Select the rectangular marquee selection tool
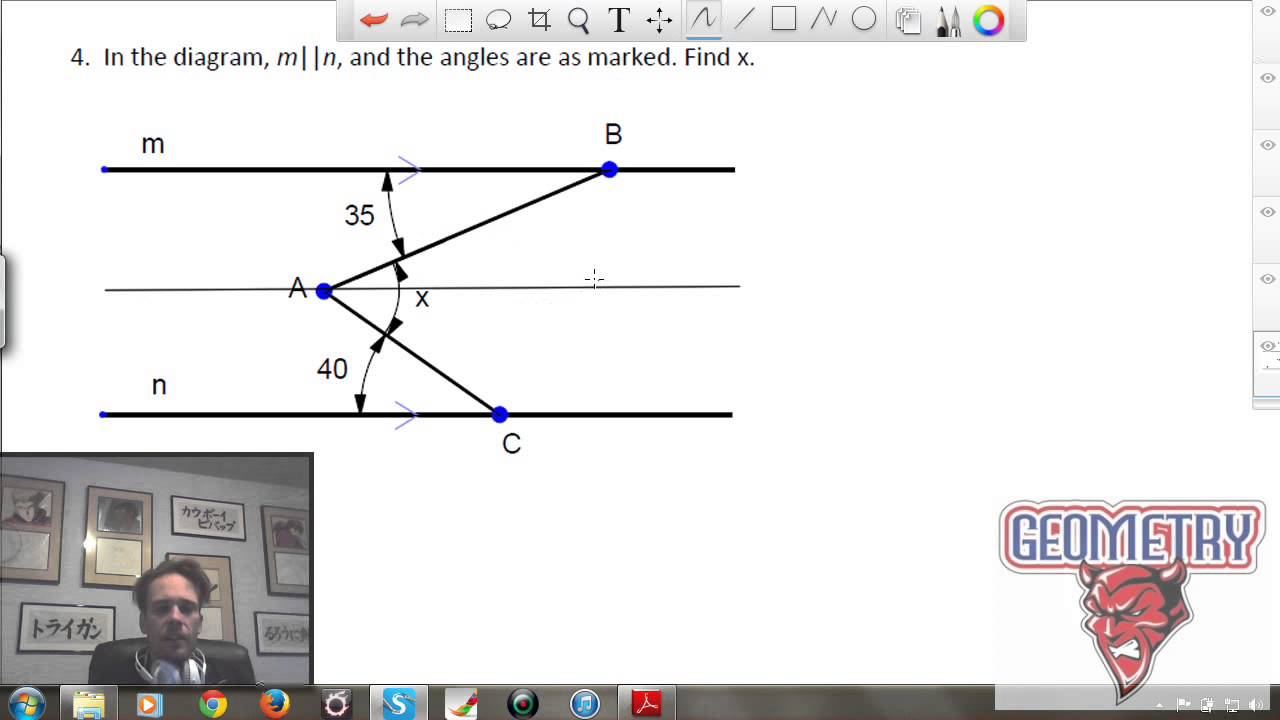The image size is (1280, 720). pos(458,20)
